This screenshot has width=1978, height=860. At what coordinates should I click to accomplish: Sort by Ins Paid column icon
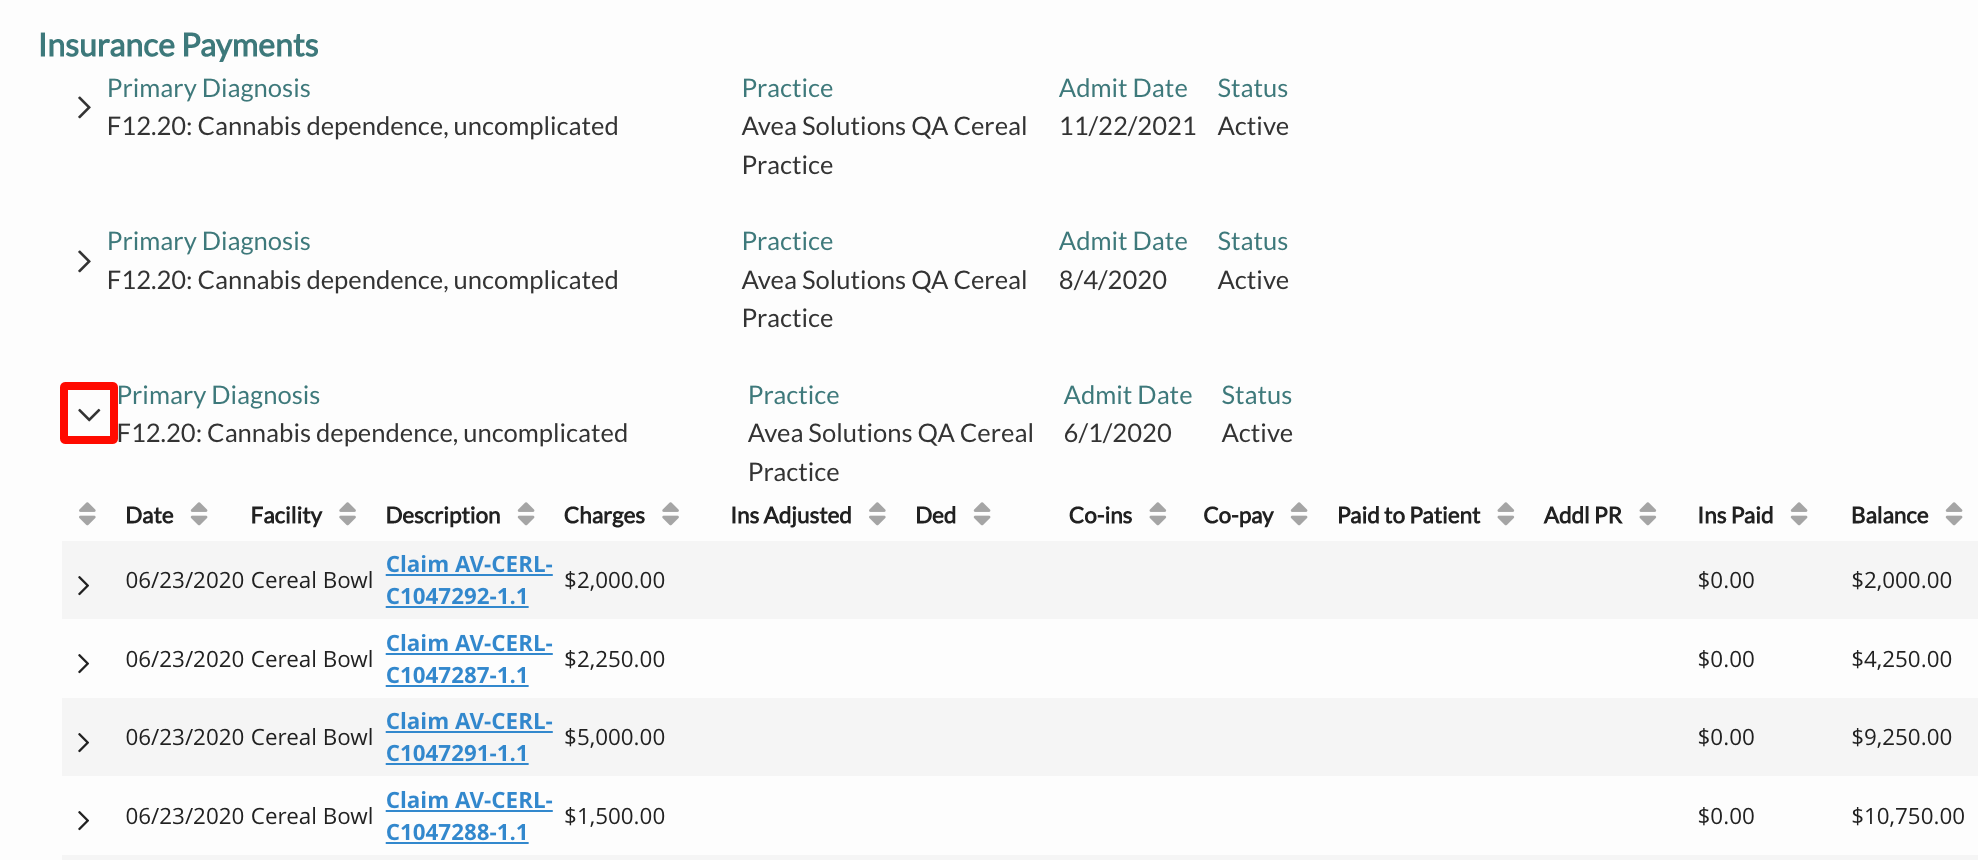1799,515
